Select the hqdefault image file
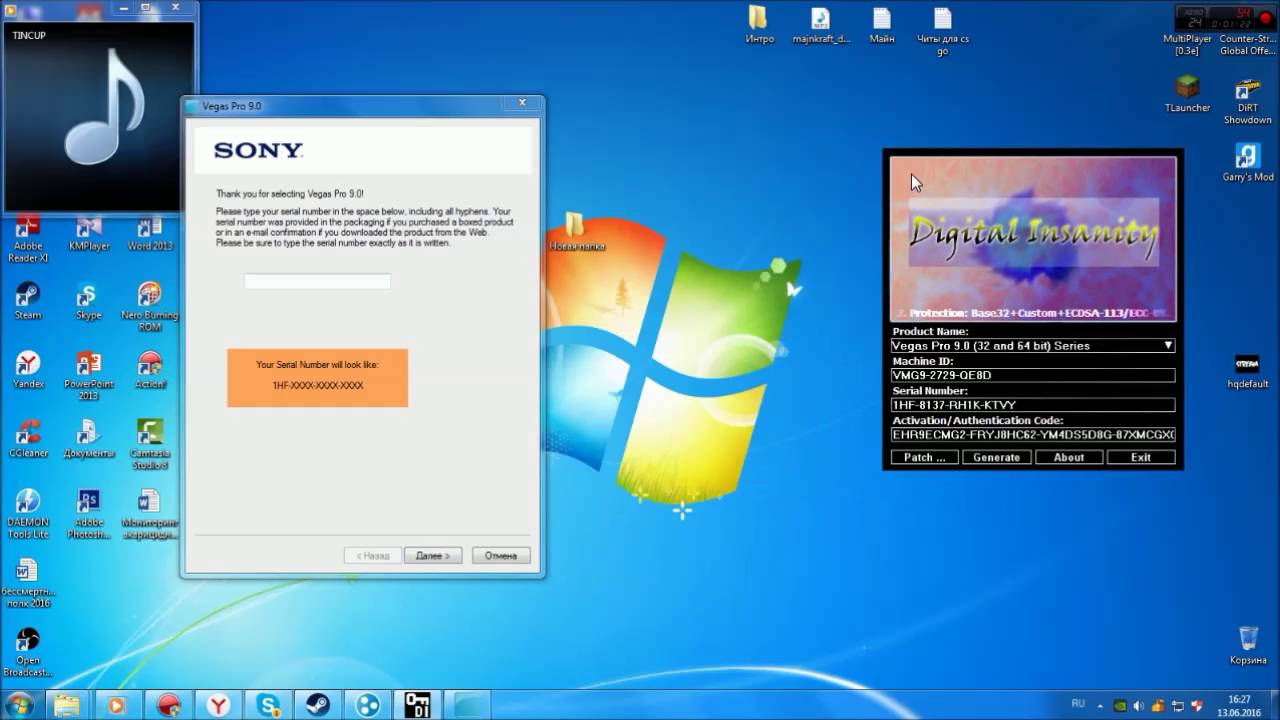 pyautogui.click(x=1247, y=370)
